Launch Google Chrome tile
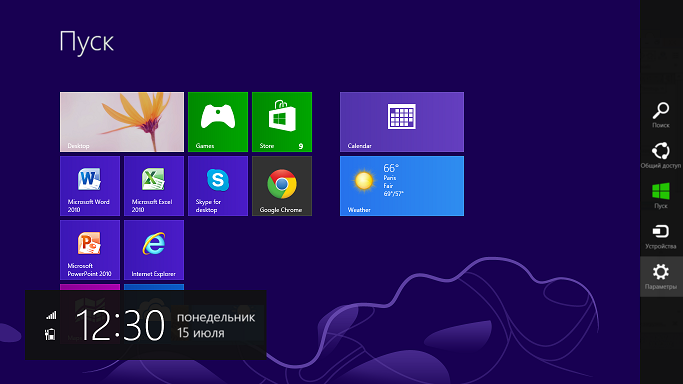Viewport: 683px width, 384px height. click(x=282, y=186)
